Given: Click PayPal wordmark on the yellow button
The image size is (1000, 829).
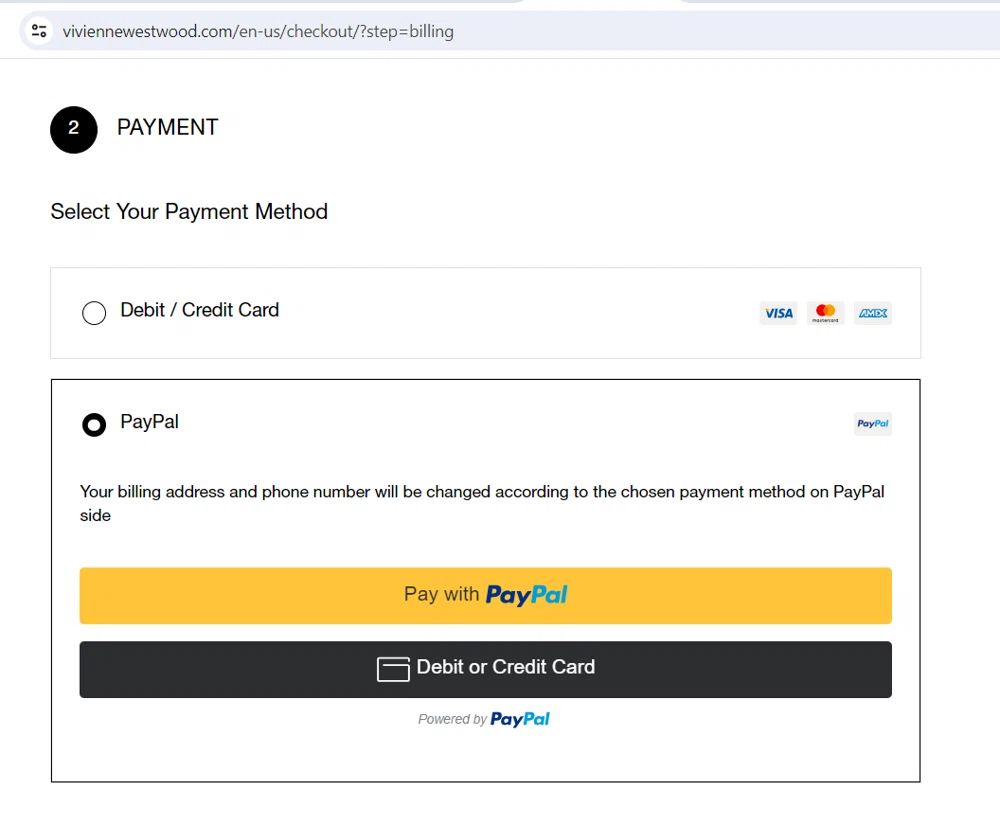Looking at the screenshot, I should tap(526, 595).
